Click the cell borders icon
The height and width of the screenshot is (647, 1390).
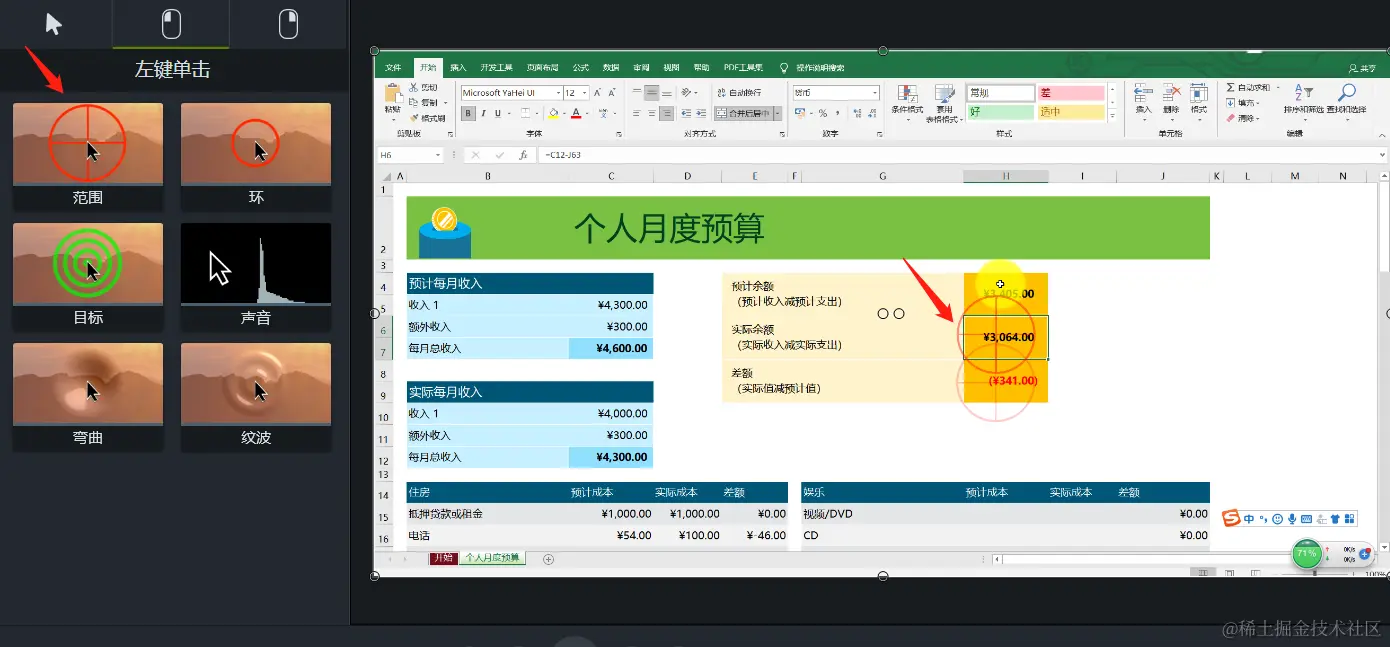coord(525,114)
